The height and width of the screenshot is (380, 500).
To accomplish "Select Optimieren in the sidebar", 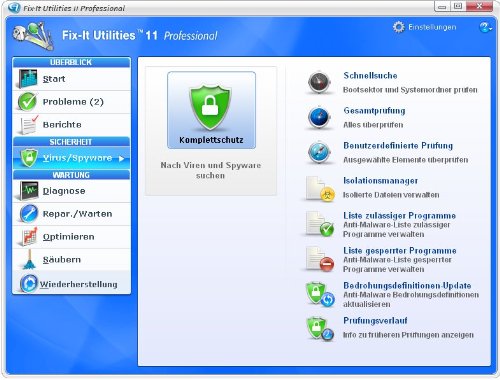I will (71, 237).
